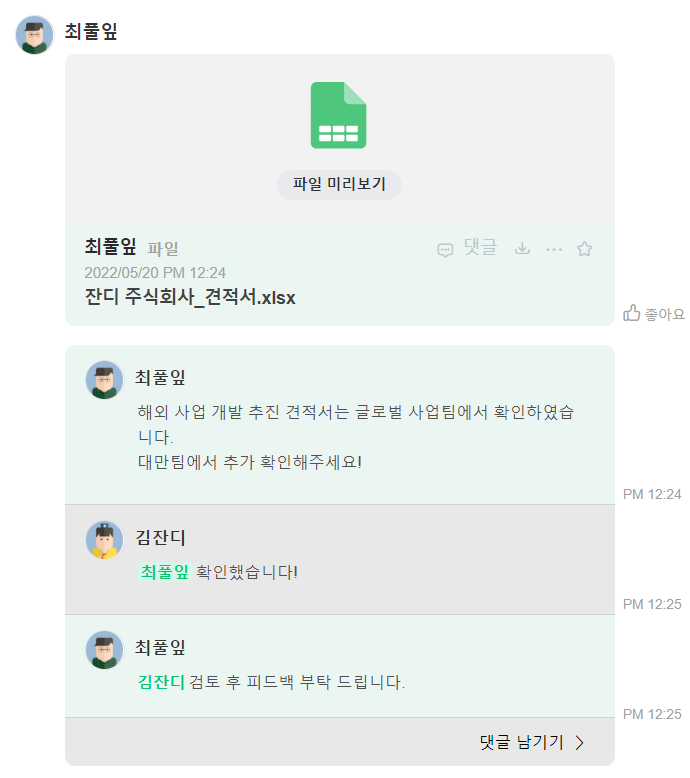Open the three-dot more options menu
690x778 pixels.
[554, 249]
